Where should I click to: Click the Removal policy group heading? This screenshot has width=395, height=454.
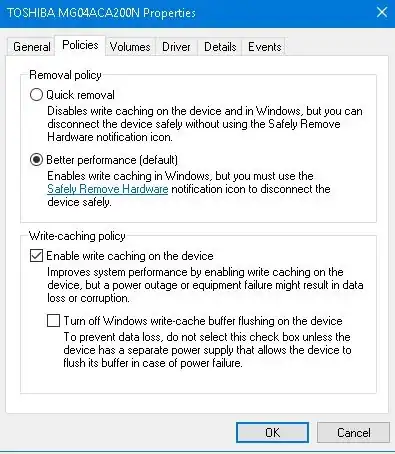[65, 75]
